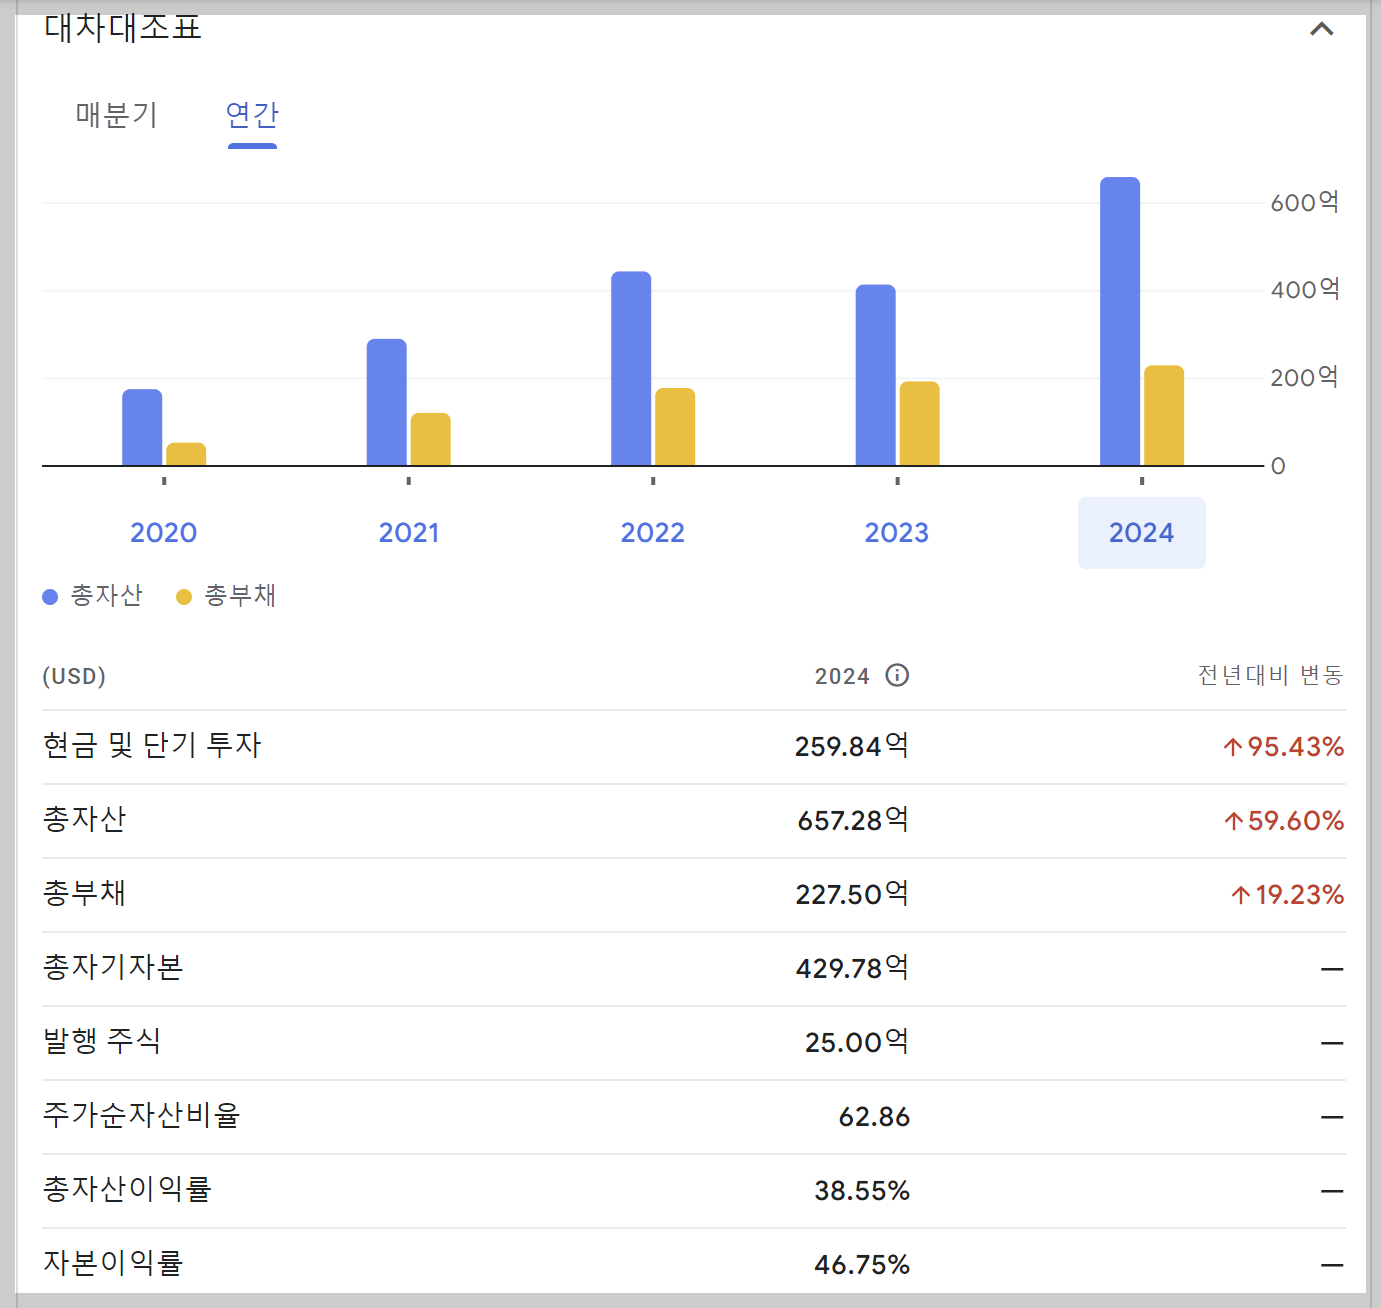This screenshot has width=1381, height=1308.
Task: Click the yellow 총부채 bar for 2022
Action: [x=675, y=425]
